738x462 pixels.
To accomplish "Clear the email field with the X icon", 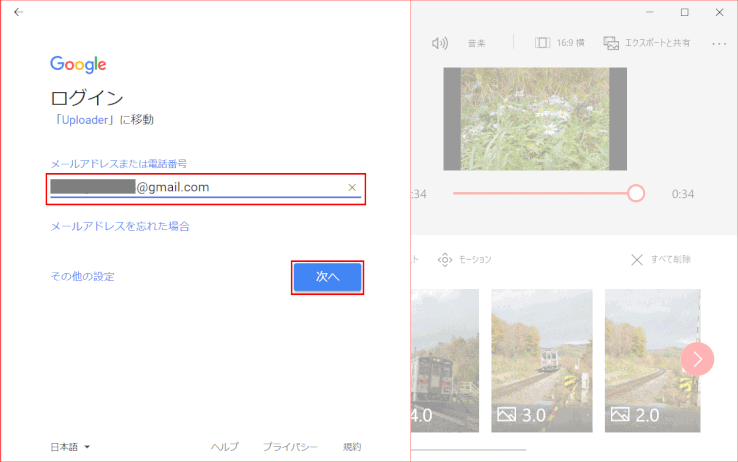I will point(352,187).
